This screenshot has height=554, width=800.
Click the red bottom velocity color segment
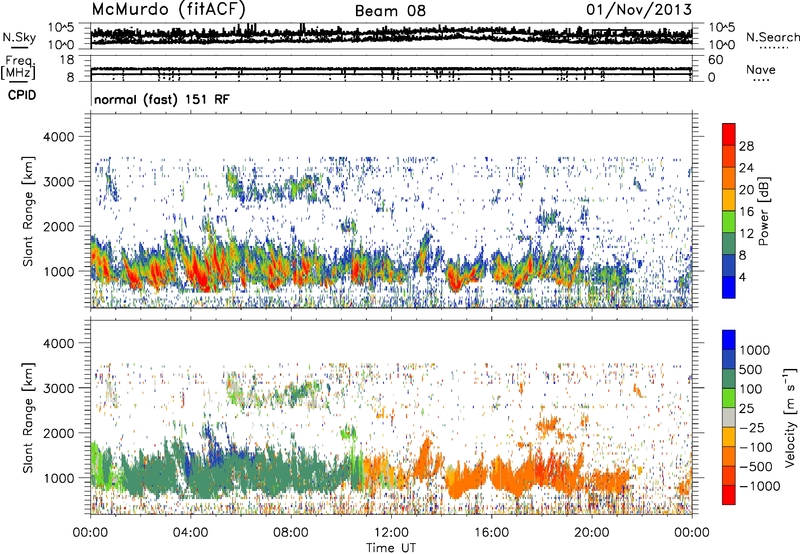[x=729, y=495]
